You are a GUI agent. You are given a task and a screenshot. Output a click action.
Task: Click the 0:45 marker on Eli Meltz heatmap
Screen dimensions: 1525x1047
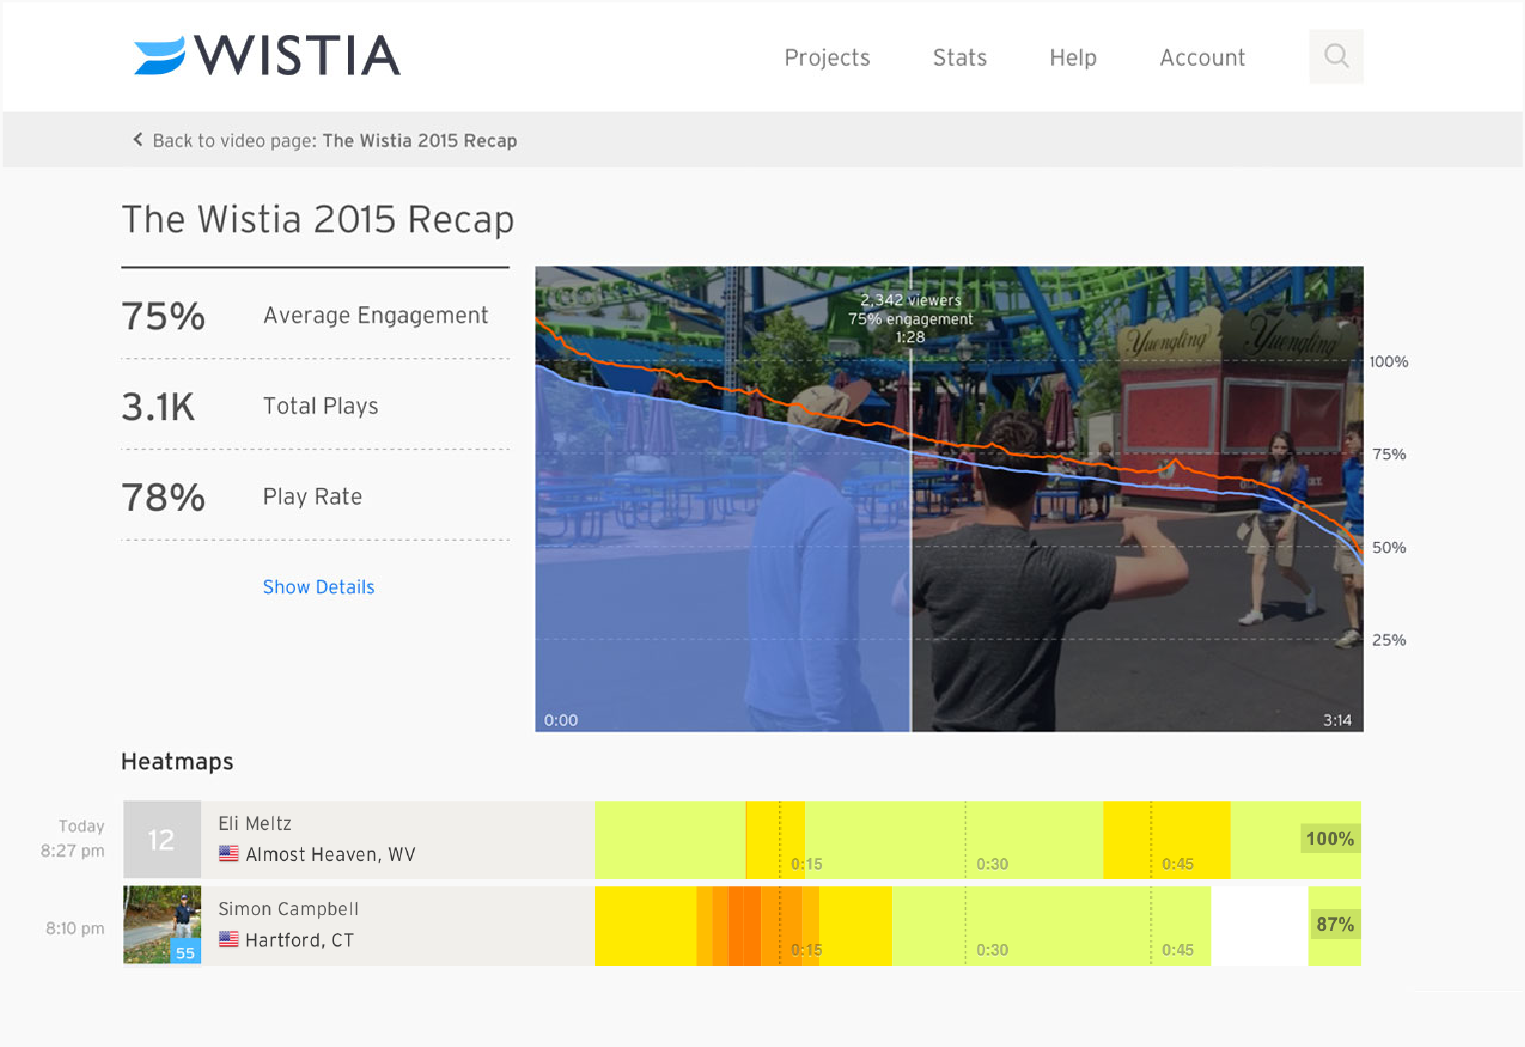(x=1178, y=864)
